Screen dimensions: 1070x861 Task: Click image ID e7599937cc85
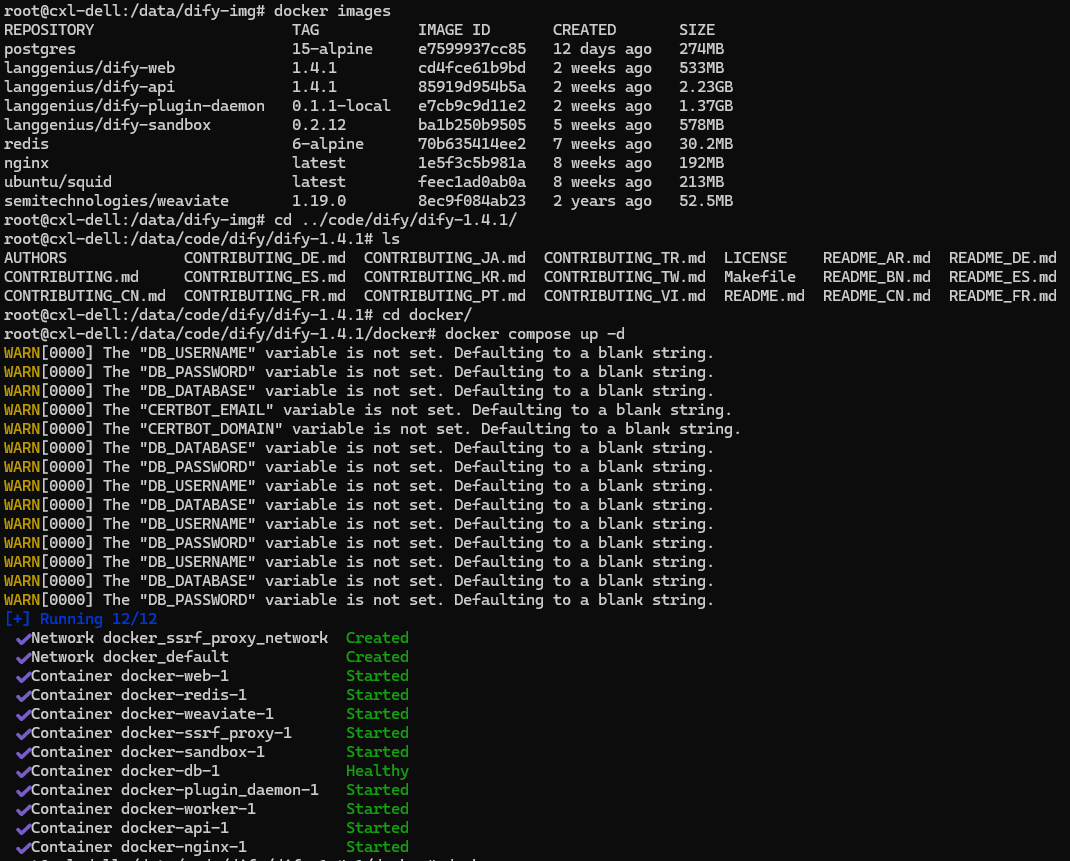(x=472, y=49)
